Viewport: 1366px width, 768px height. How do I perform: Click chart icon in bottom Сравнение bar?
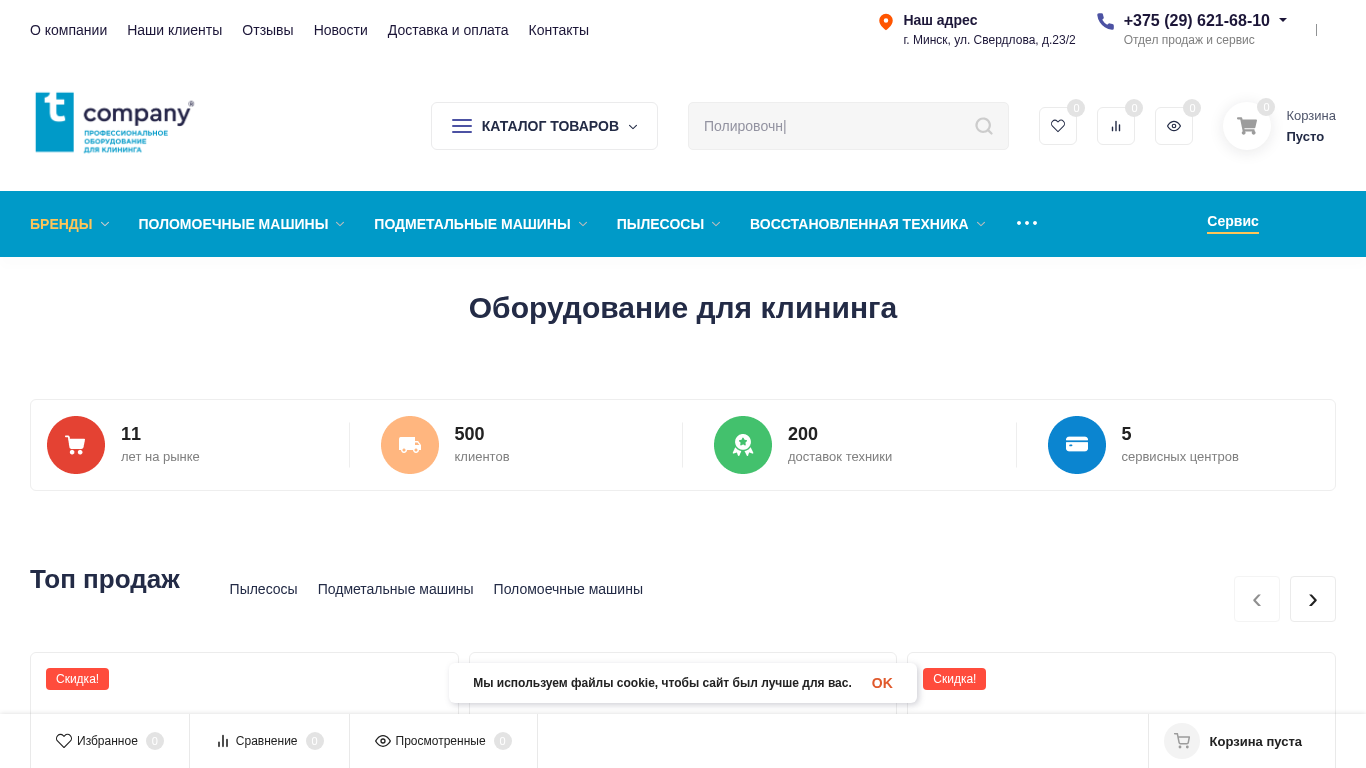tap(223, 741)
